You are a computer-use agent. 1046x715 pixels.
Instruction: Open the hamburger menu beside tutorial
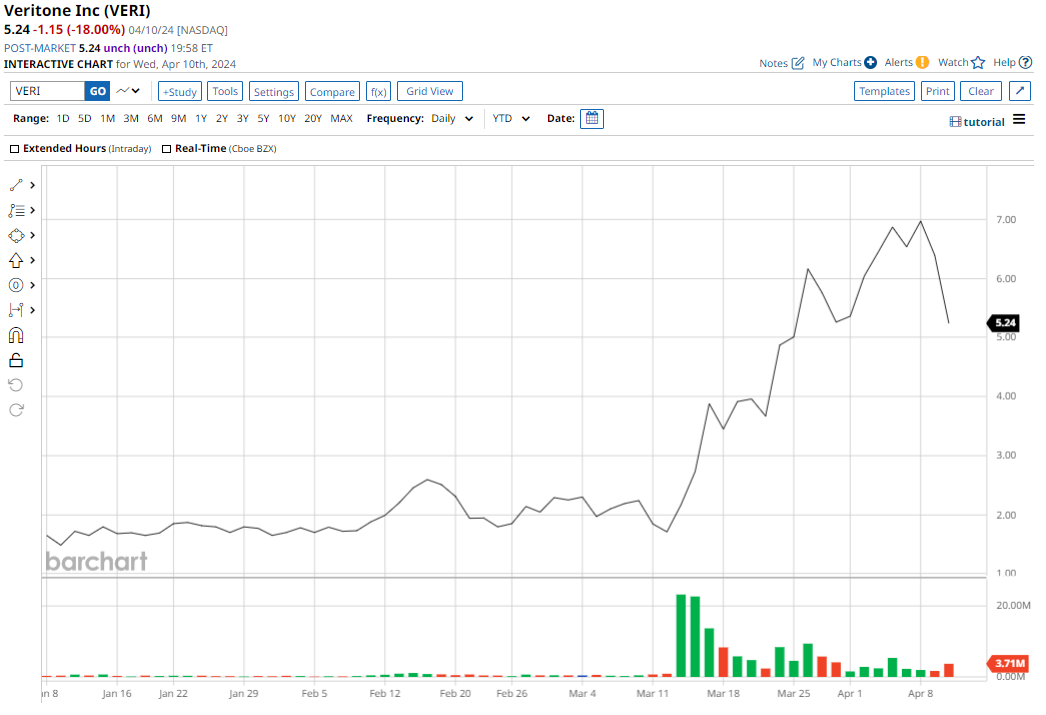(1019, 120)
